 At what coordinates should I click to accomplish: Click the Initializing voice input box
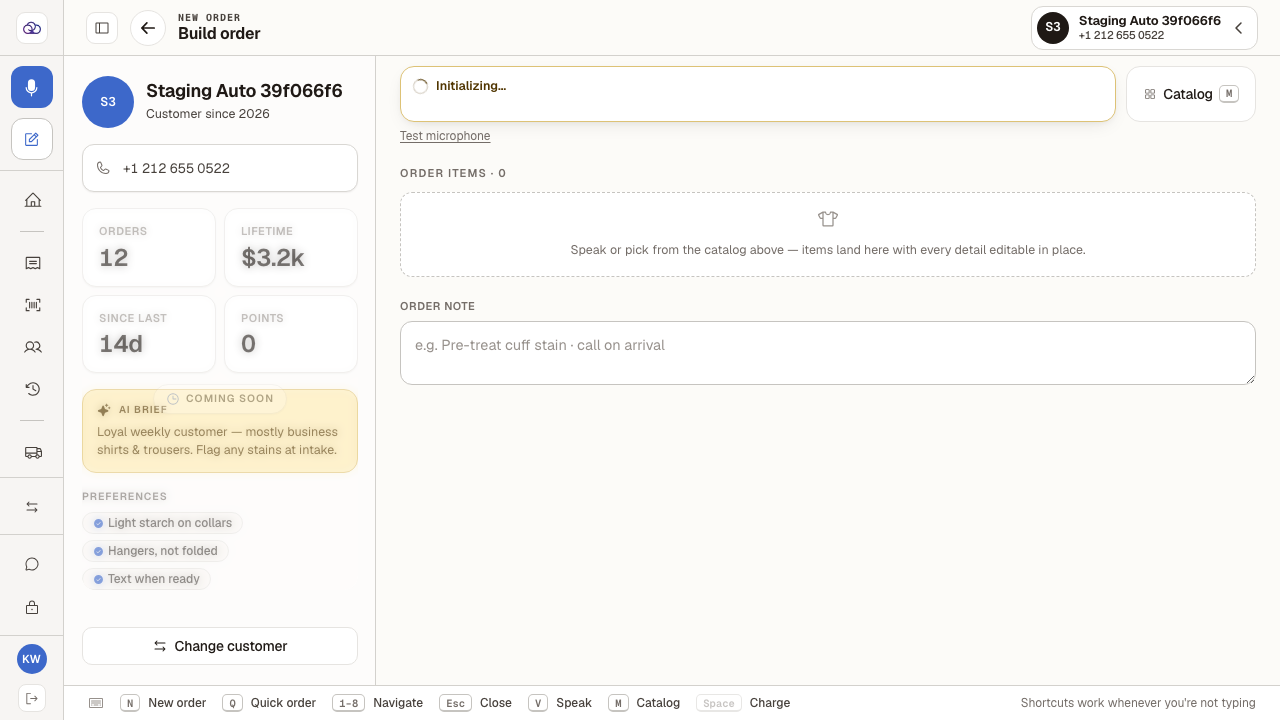pos(758,94)
